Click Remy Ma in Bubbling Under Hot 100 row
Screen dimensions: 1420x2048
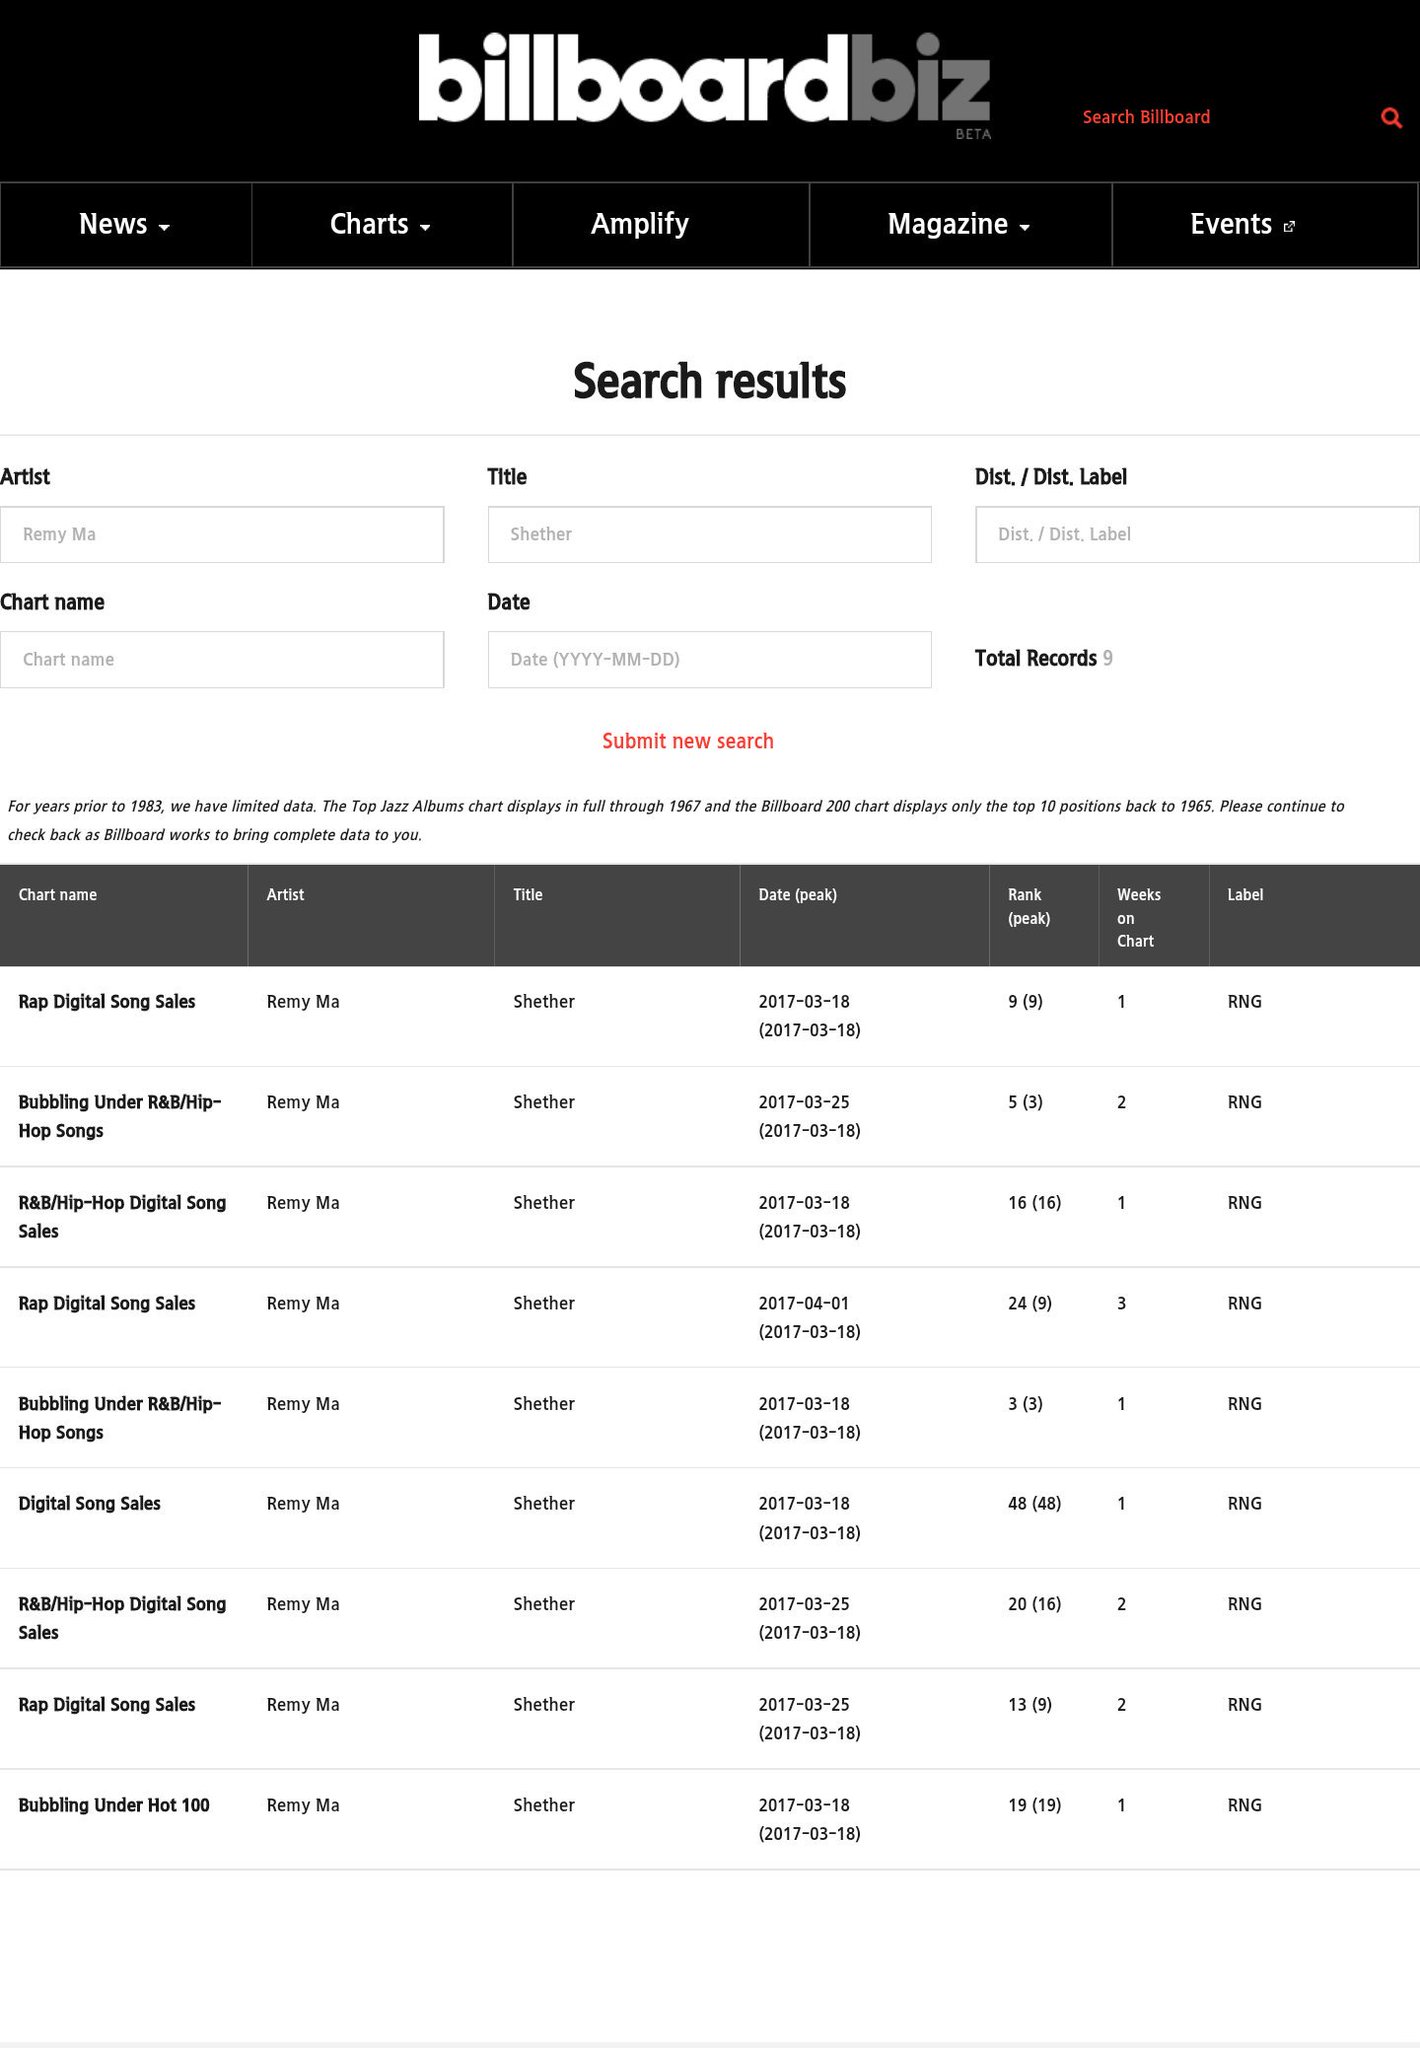click(303, 1805)
